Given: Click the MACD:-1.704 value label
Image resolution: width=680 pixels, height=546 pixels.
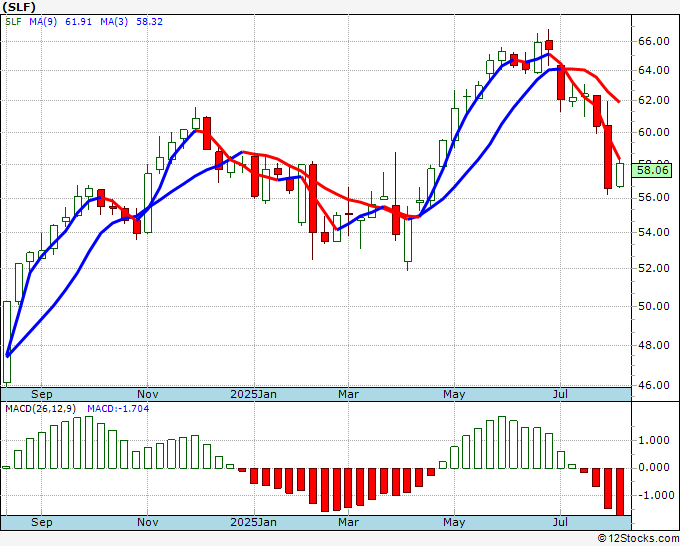Looking at the screenshot, I should pos(118,409).
